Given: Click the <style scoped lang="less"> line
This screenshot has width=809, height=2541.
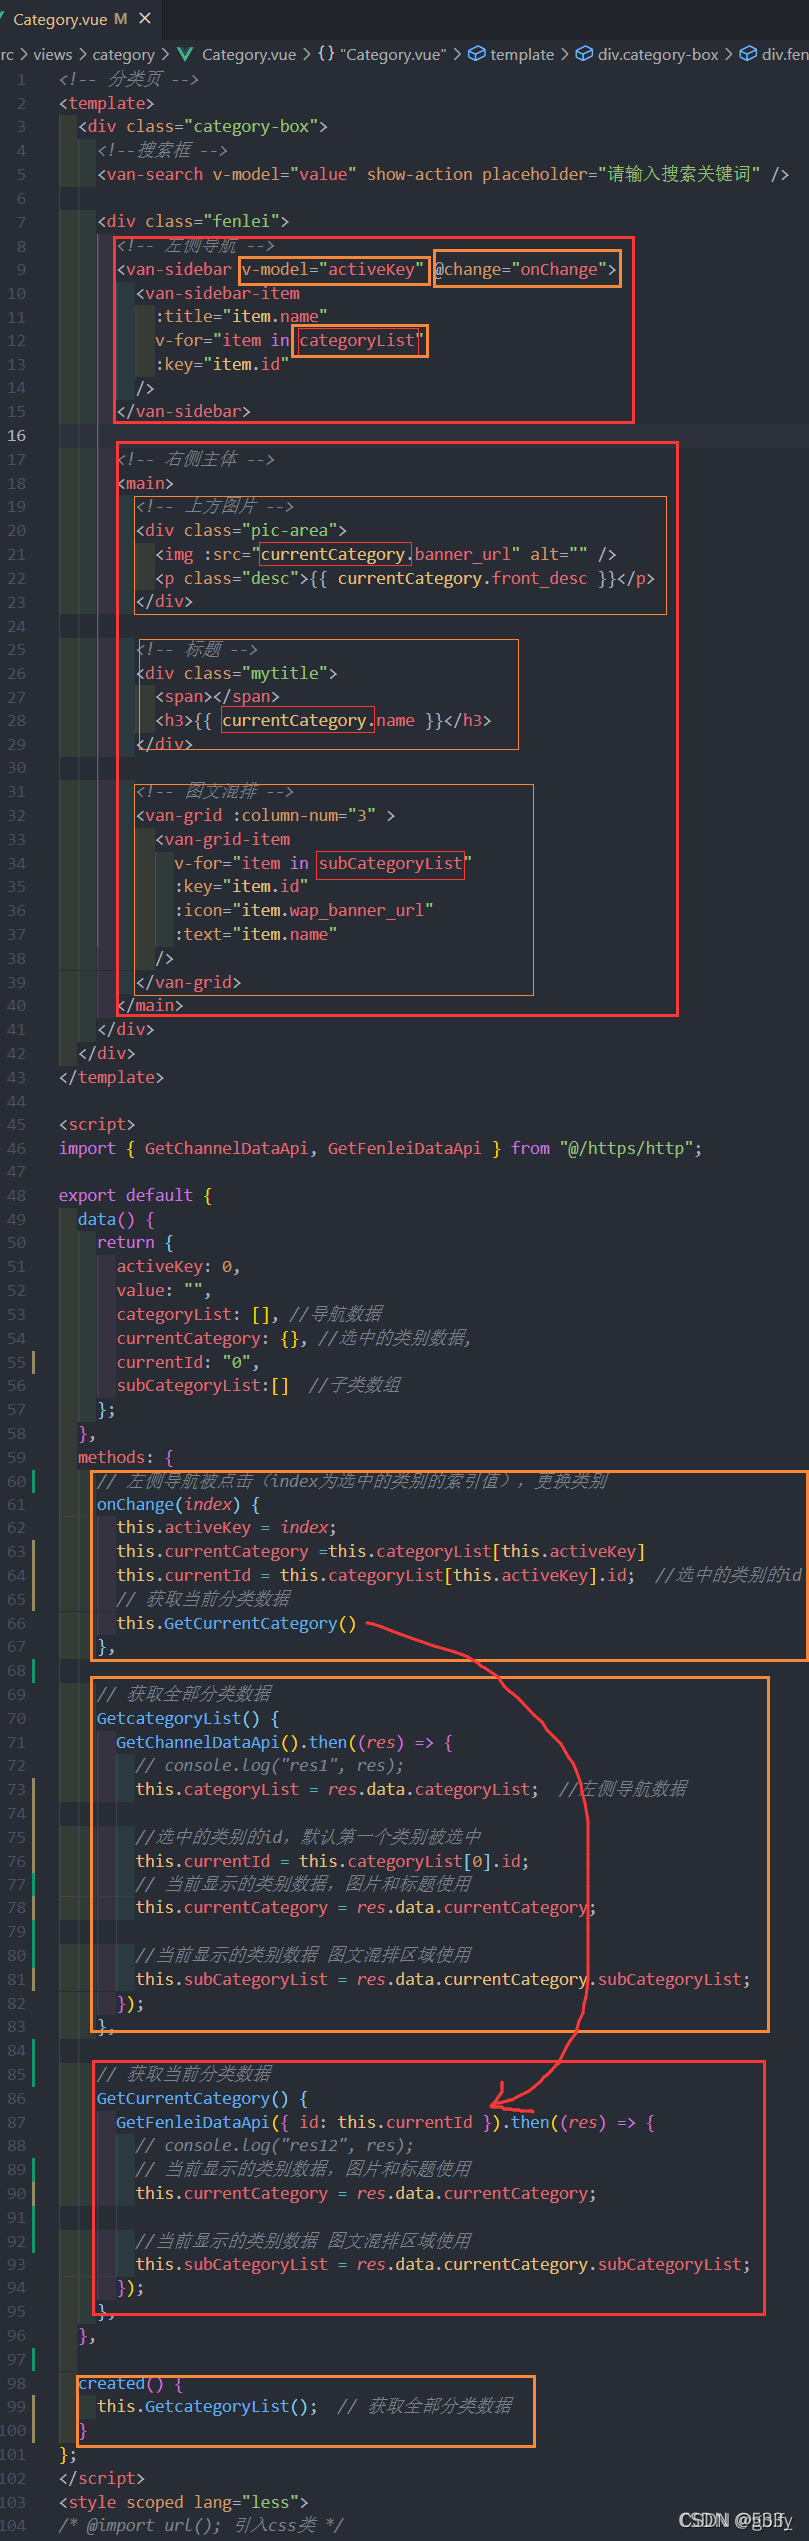Looking at the screenshot, I should coord(183,2501).
